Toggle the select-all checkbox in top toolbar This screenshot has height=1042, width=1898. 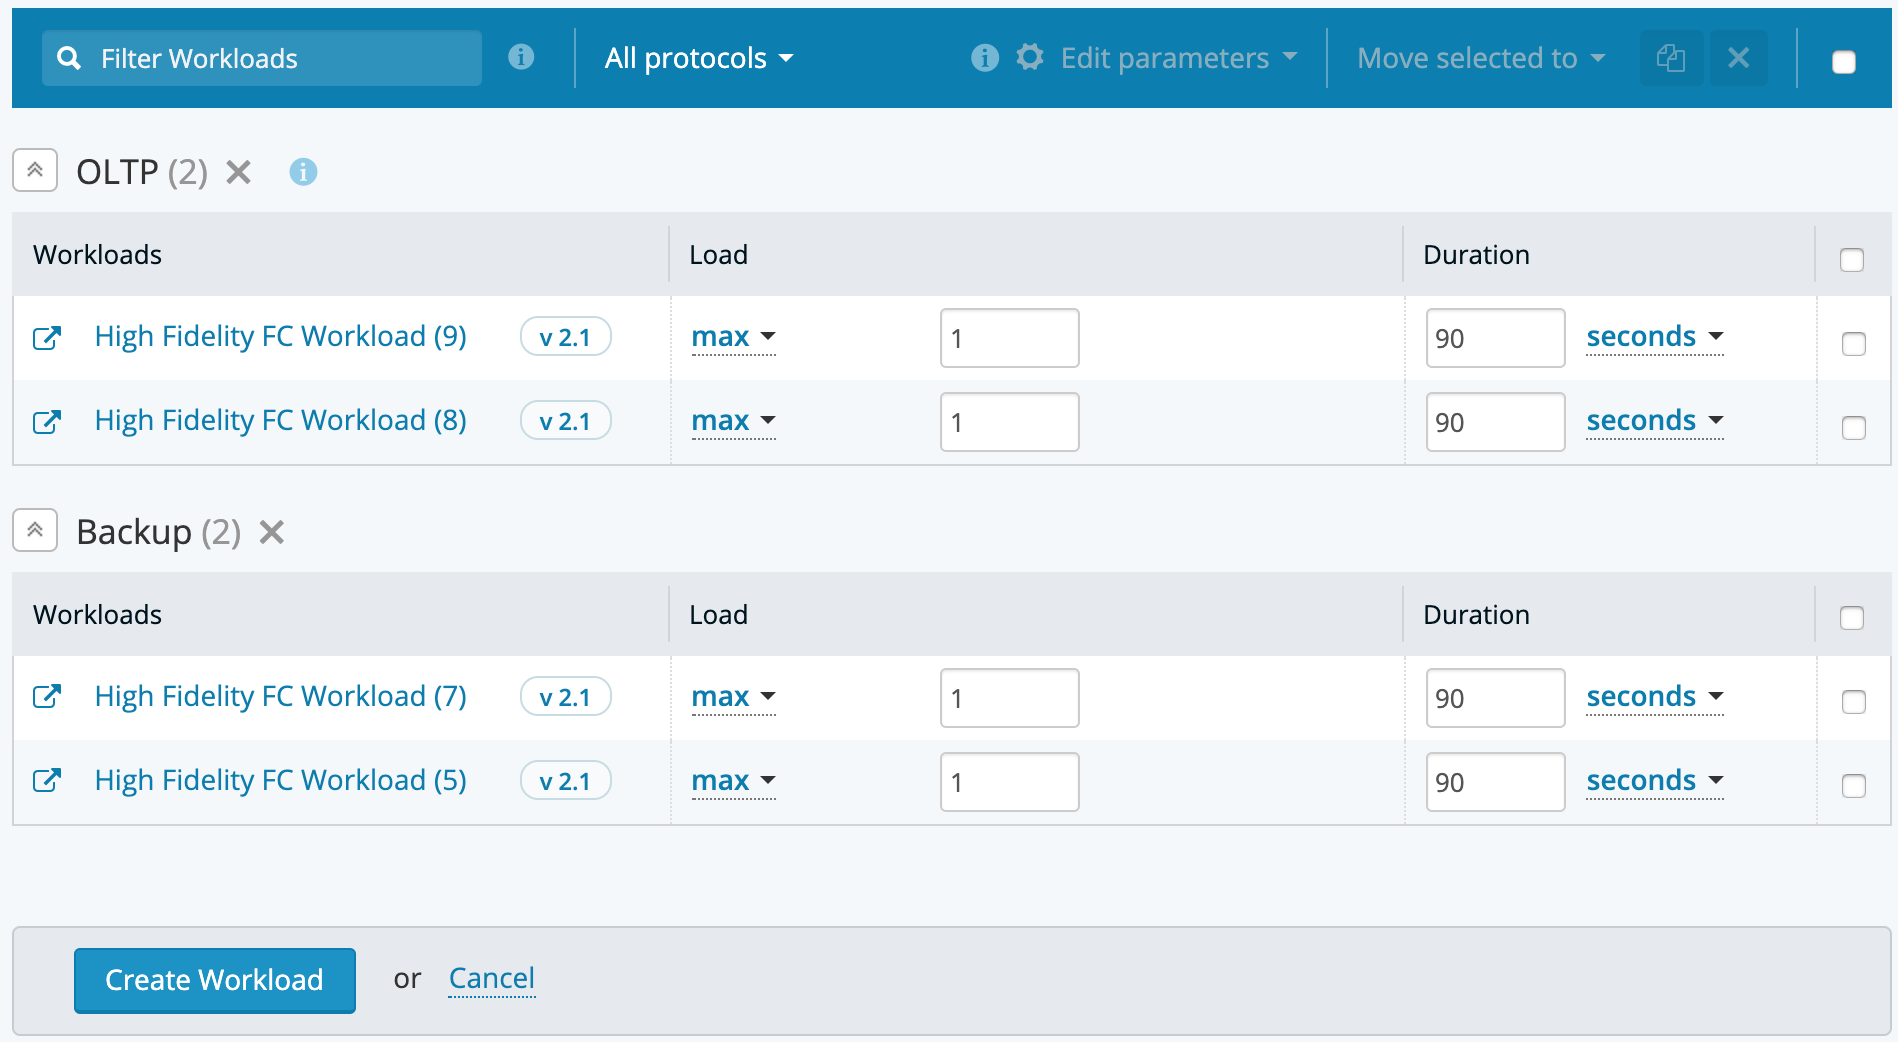(x=1844, y=62)
